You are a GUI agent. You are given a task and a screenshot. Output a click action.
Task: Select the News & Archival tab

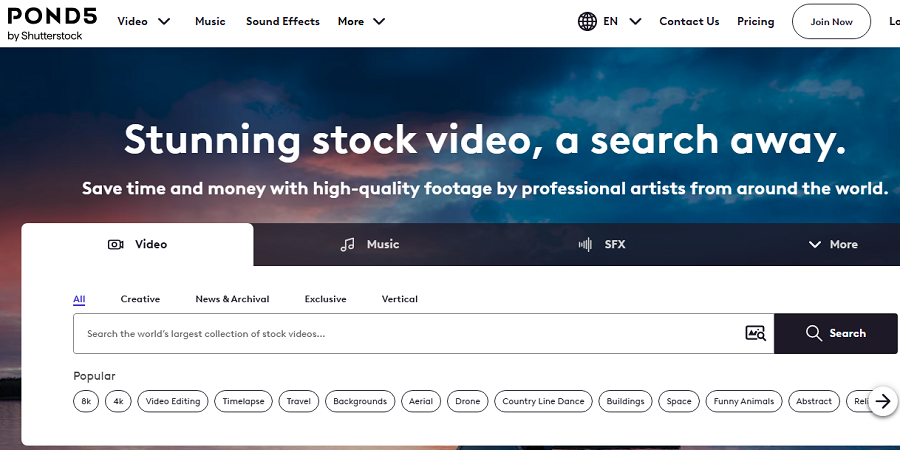click(x=232, y=299)
